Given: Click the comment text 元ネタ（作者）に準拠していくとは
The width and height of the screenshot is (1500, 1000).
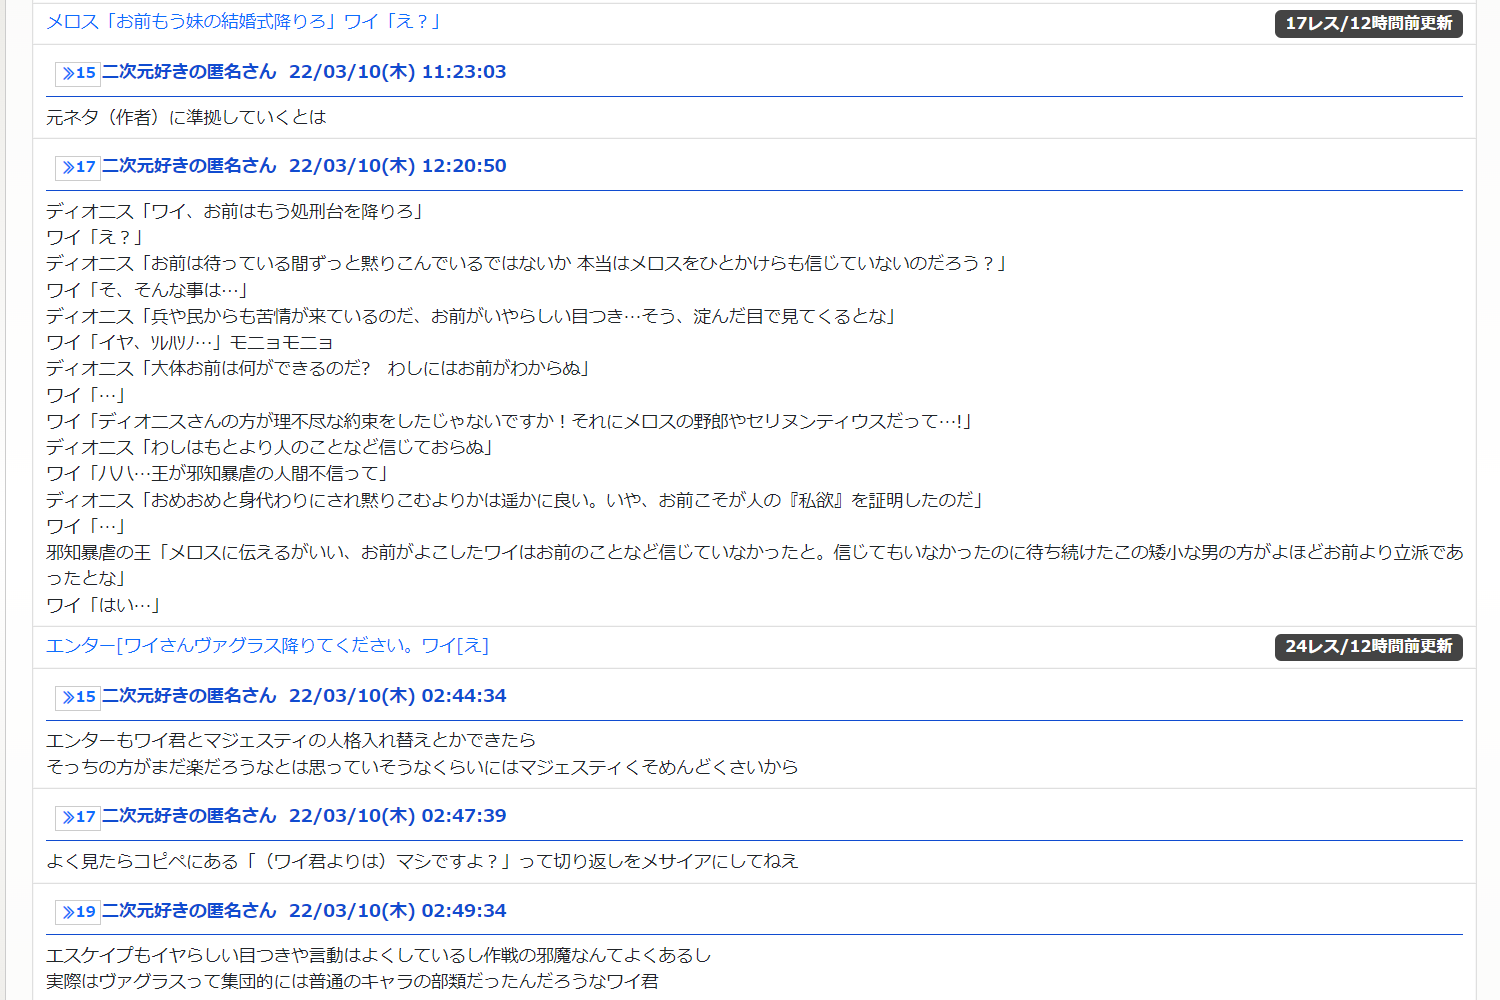Looking at the screenshot, I should (x=186, y=118).
